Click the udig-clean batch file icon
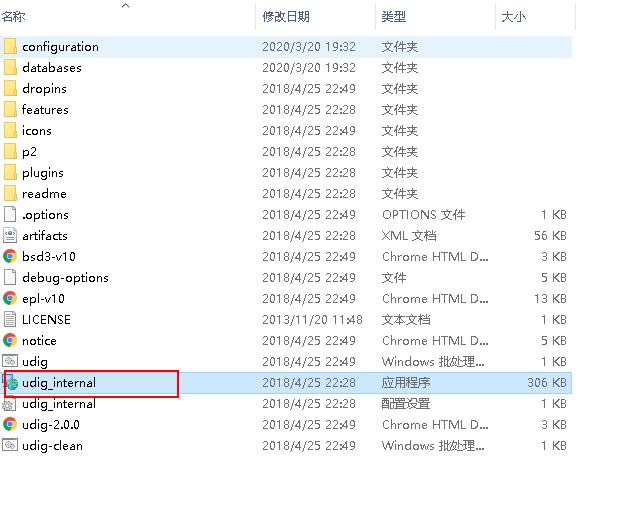This screenshot has width=626, height=508. pyautogui.click(x=10, y=446)
